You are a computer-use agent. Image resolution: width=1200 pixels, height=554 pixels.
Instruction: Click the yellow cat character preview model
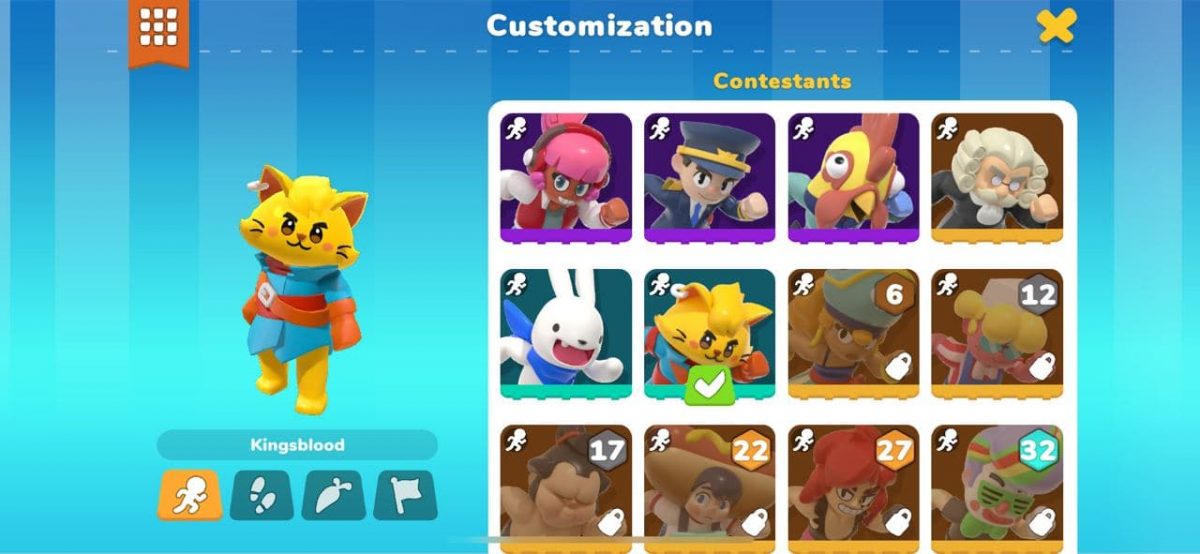[x=300, y=288]
